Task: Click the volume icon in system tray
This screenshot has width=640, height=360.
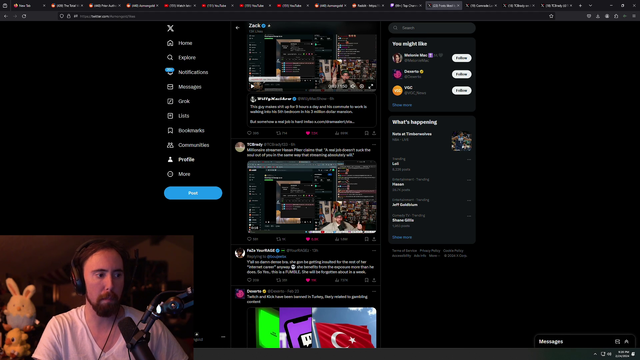Action: tap(609, 354)
